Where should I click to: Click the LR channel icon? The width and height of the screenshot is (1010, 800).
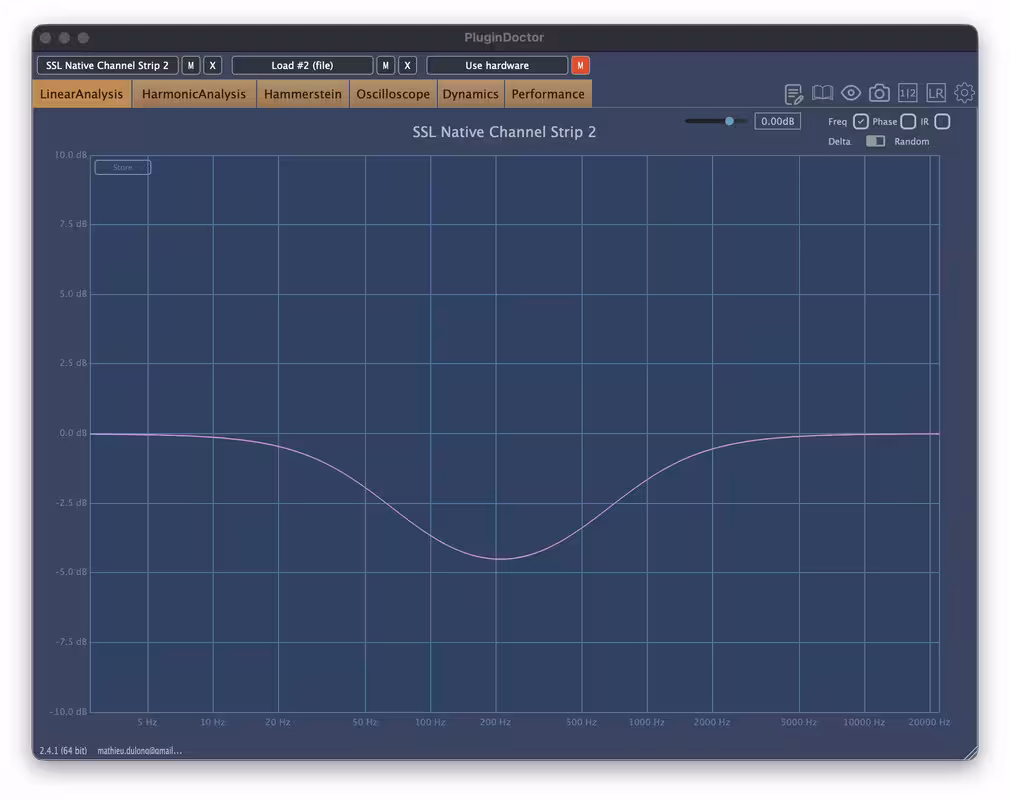tap(936, 93)
